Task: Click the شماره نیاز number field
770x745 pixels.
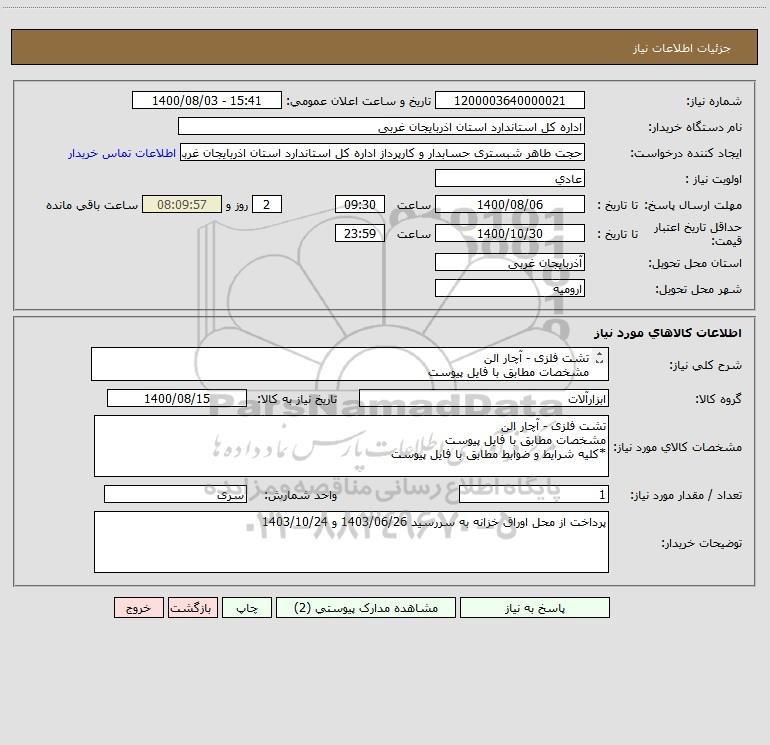Action: [510, 100]
